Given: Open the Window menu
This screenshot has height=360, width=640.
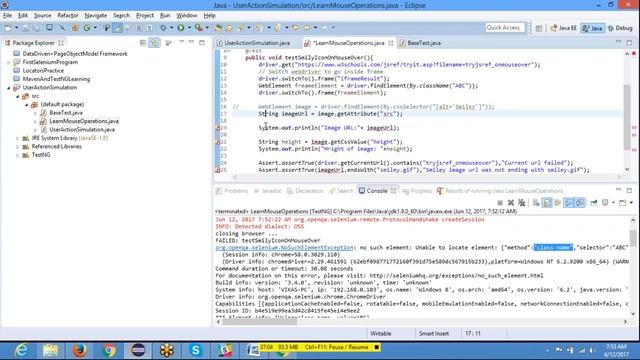Looking at the screenshot, I should 187,16.
